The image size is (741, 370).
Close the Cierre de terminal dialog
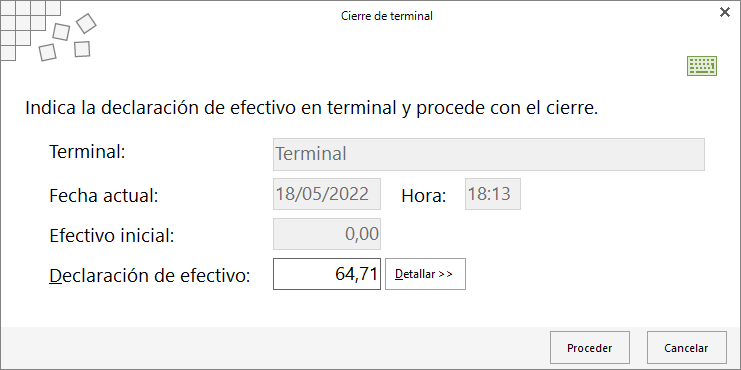(x=724, y=13)
